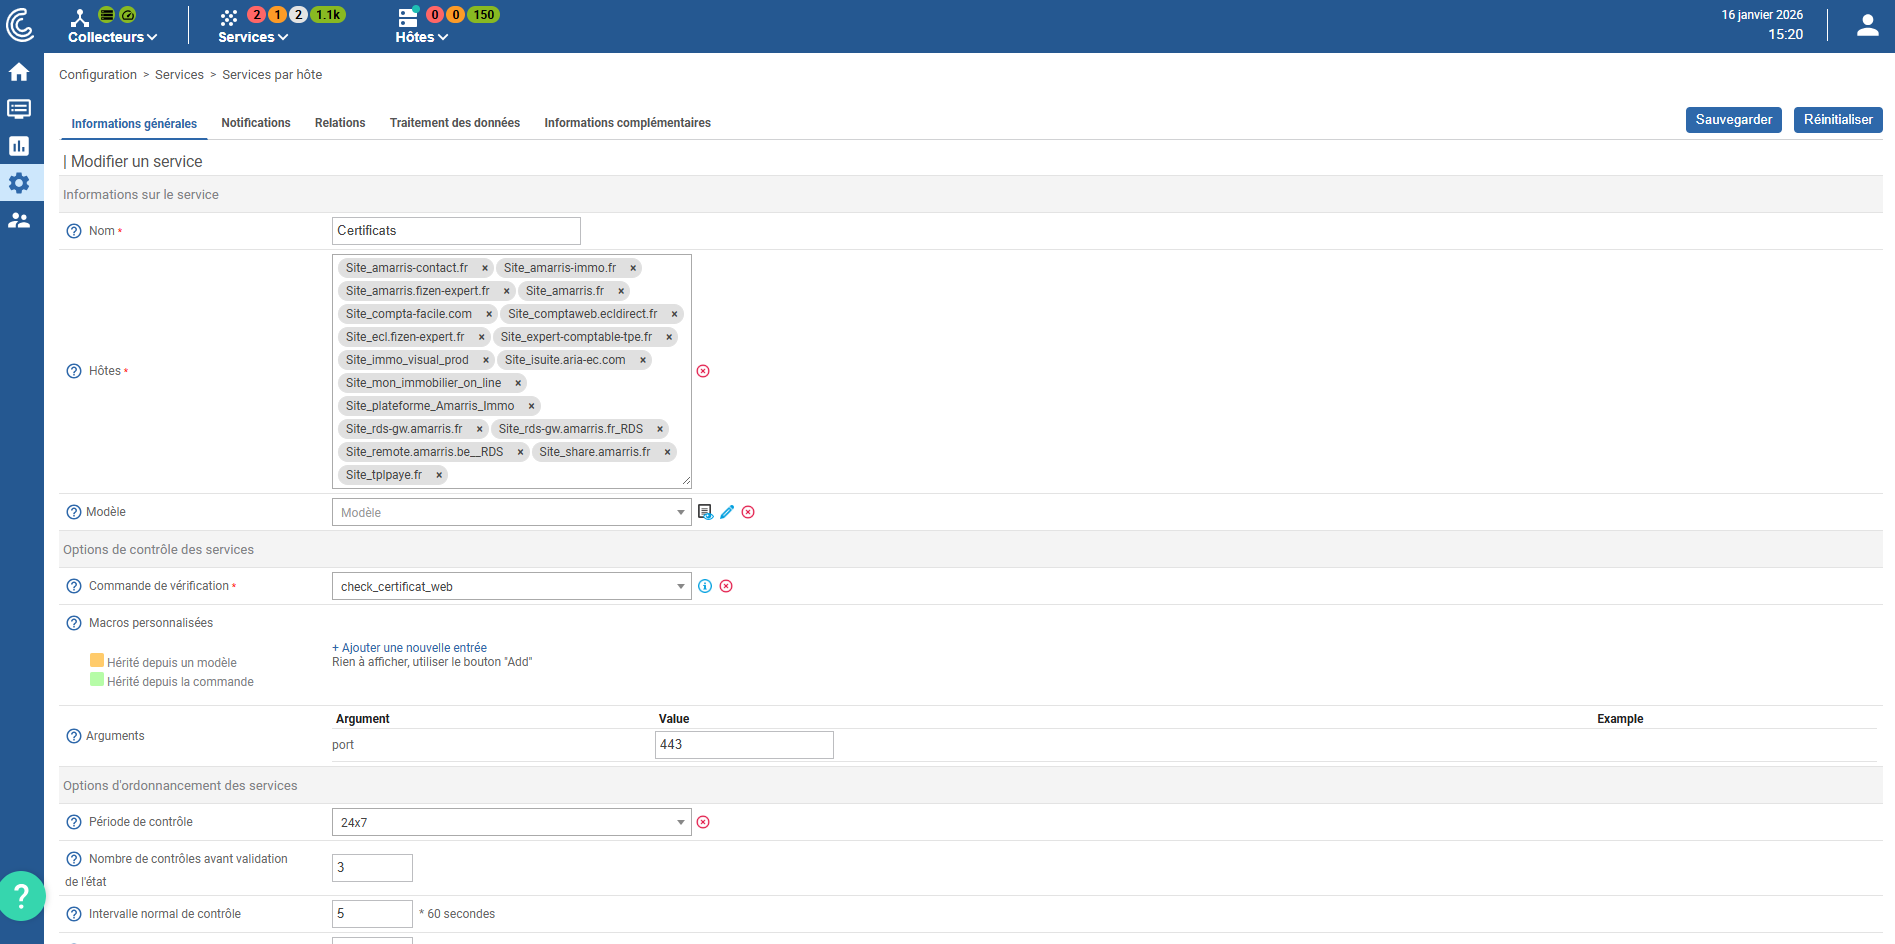Open the 24x7 control period dropdown
The image size is (1895, 944).
pos(511,823)
